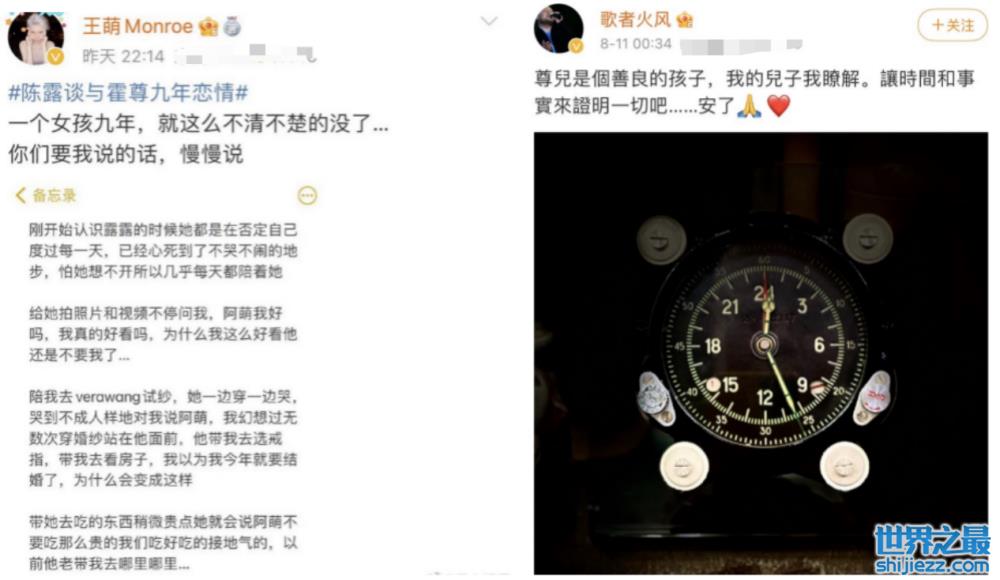
Task: Open the three-dot more options in memo
Action: pyautogui.click(x=307, y=195)
